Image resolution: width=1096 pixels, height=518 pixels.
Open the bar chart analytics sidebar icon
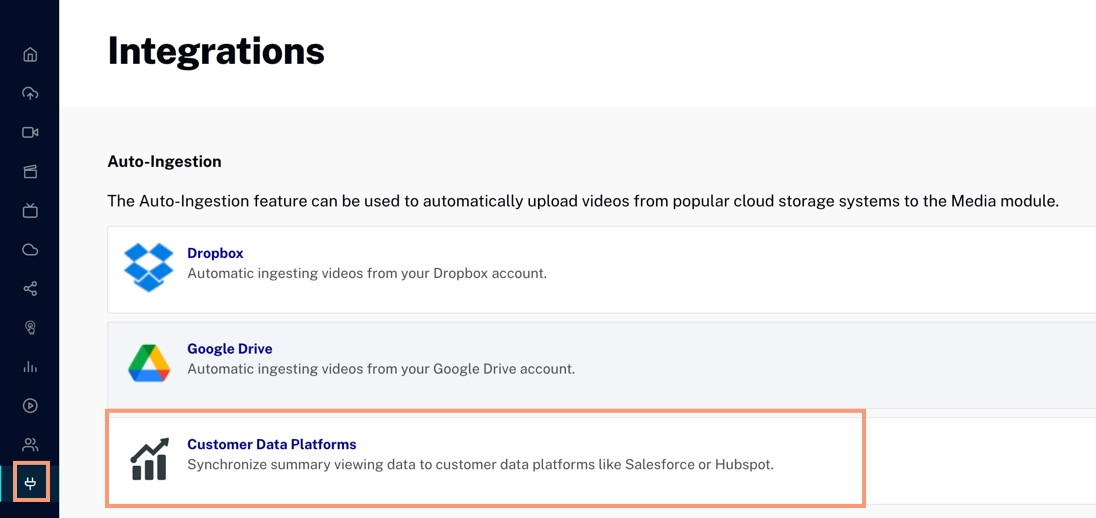(30, 367)
